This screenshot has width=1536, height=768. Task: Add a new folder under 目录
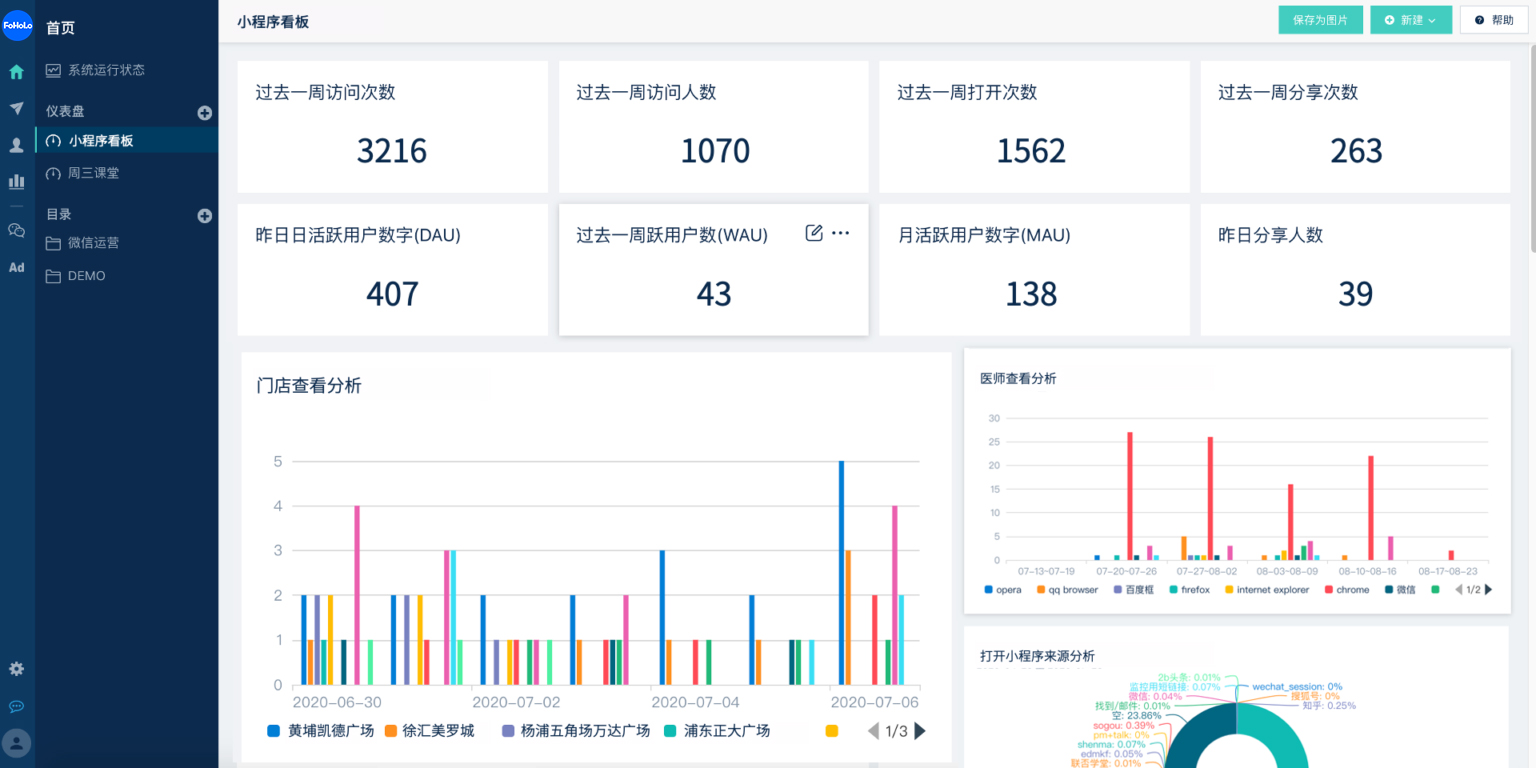pyautogui.click(x=205, y=215)
